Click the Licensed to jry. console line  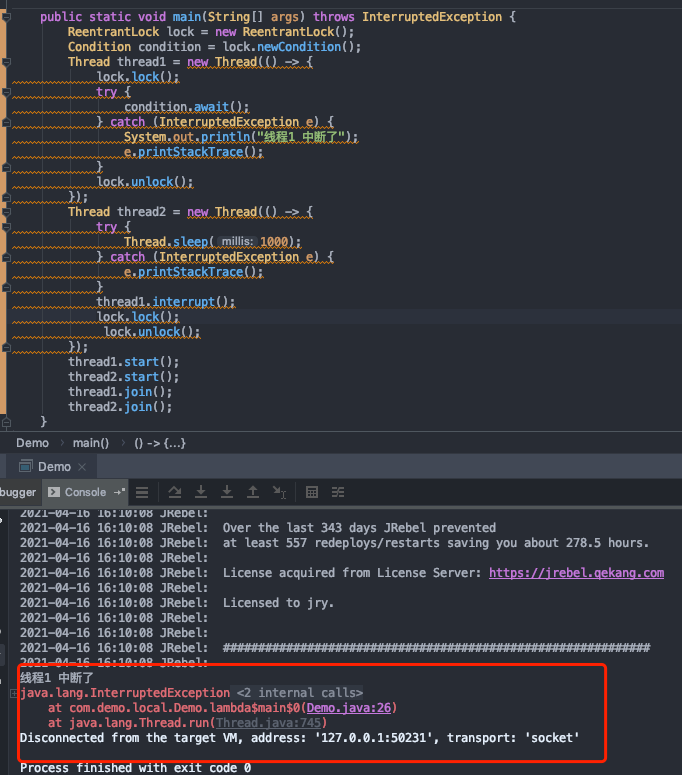pyautogui.click(x=278, y=603)
